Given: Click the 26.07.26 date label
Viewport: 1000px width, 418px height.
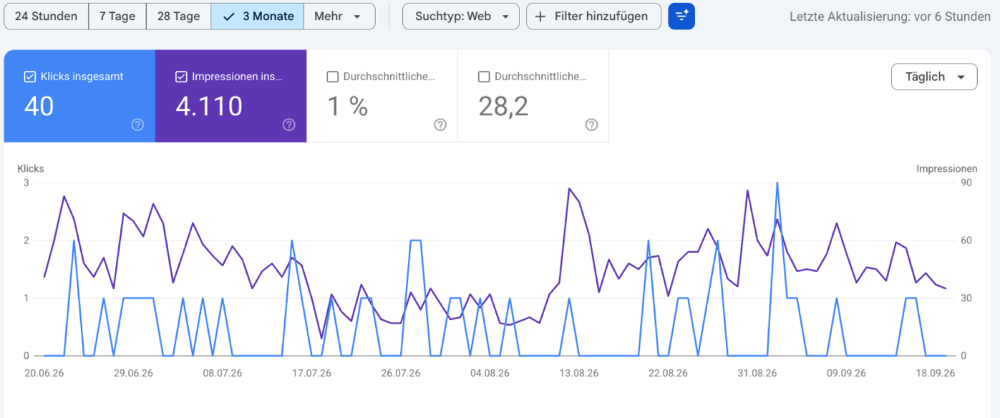Looking at the screenshot, I should 401,374.
